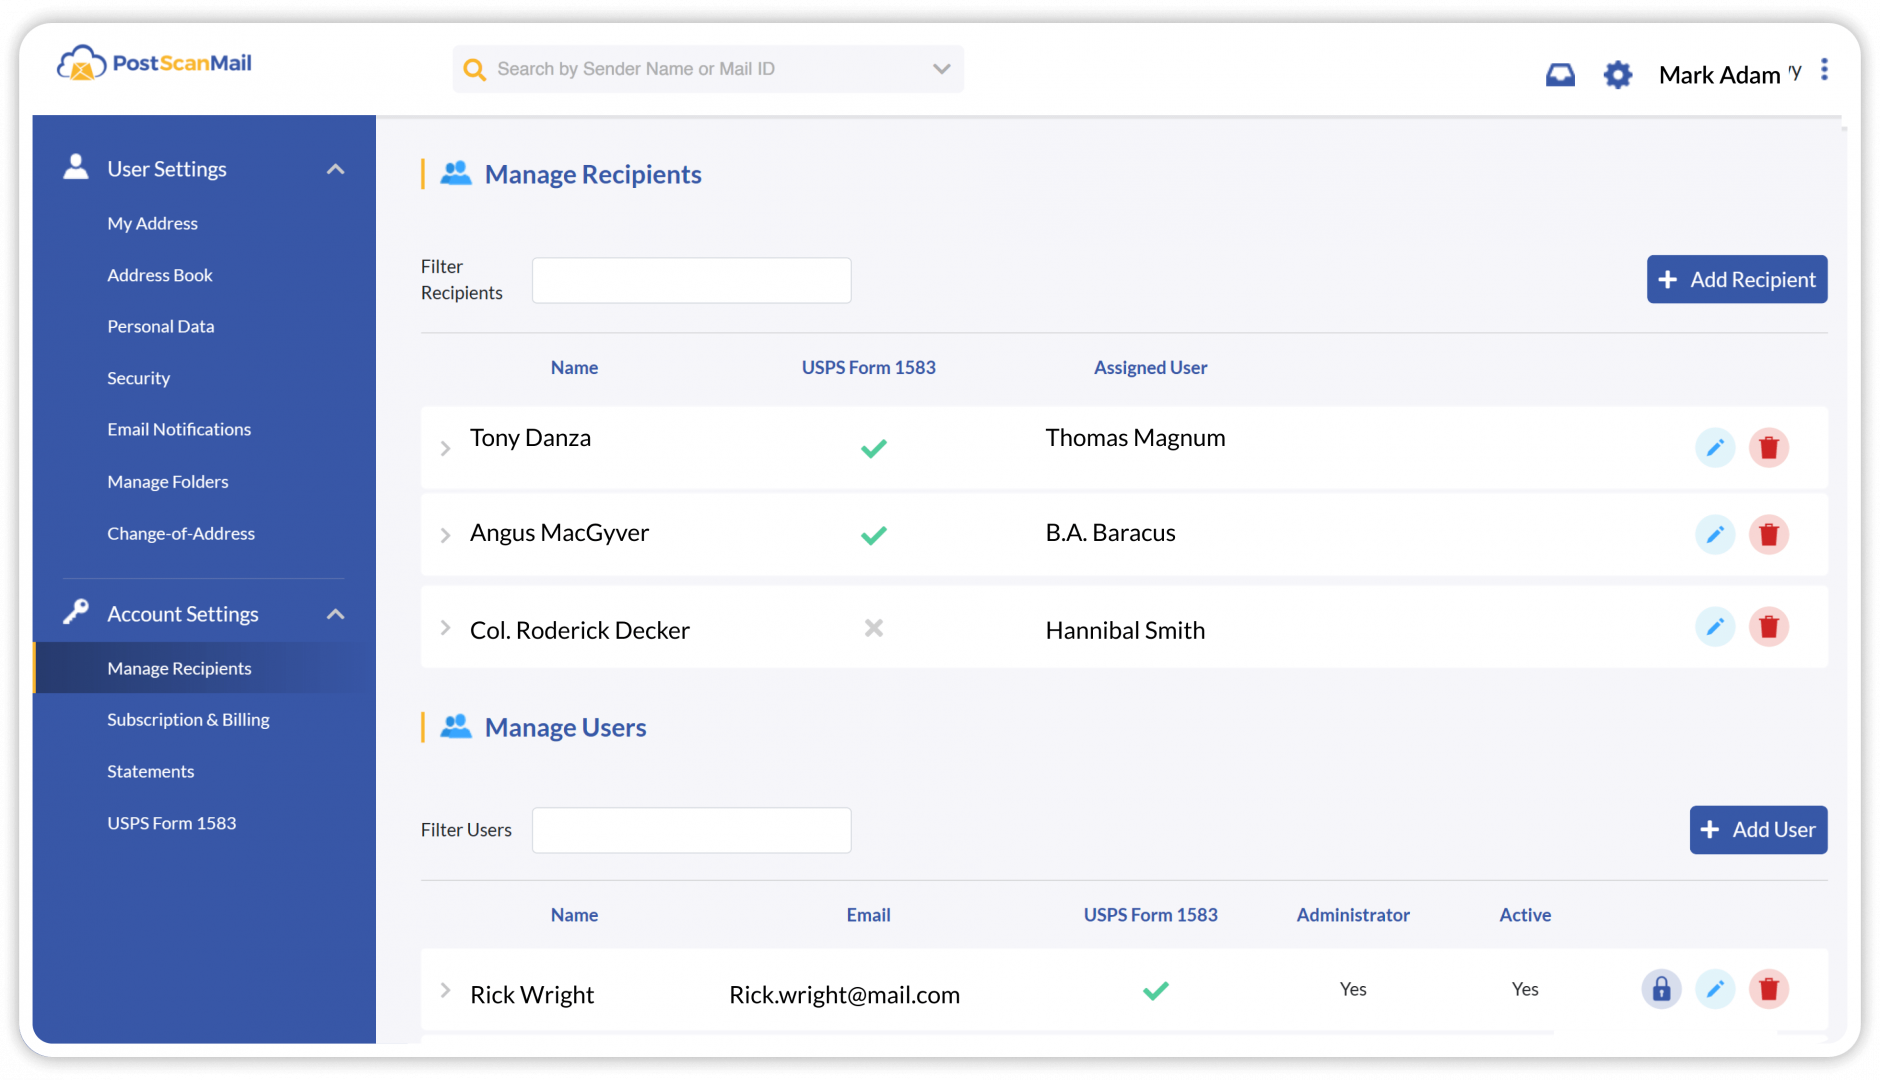The width and height of the screenshot is (1880, 1080).
Task: Delete Angus MacGyver's recipient entry
Action: (1769, 535)
